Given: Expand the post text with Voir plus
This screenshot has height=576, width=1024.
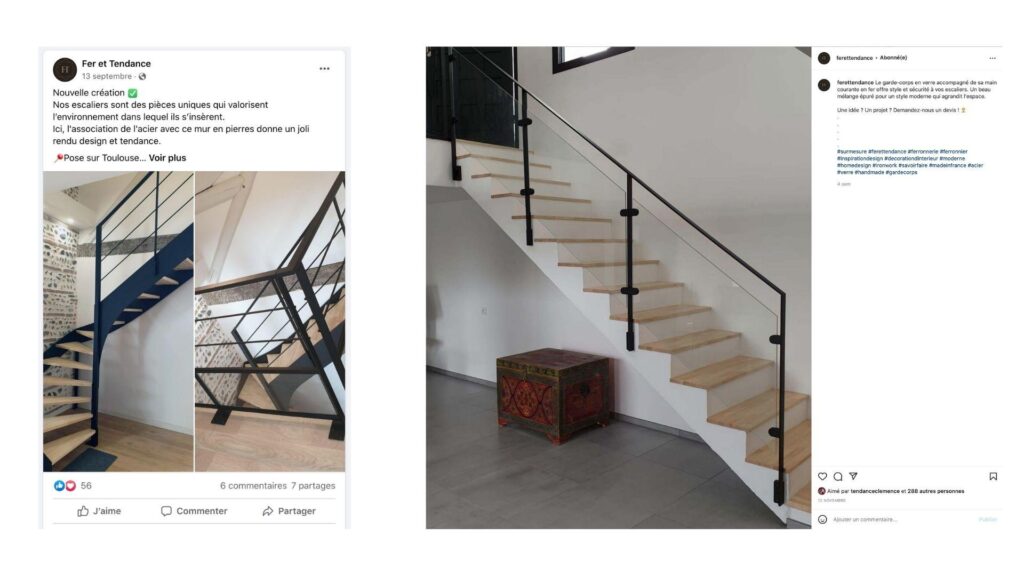Looking at the screenshot, I should [x=167, y=158].
